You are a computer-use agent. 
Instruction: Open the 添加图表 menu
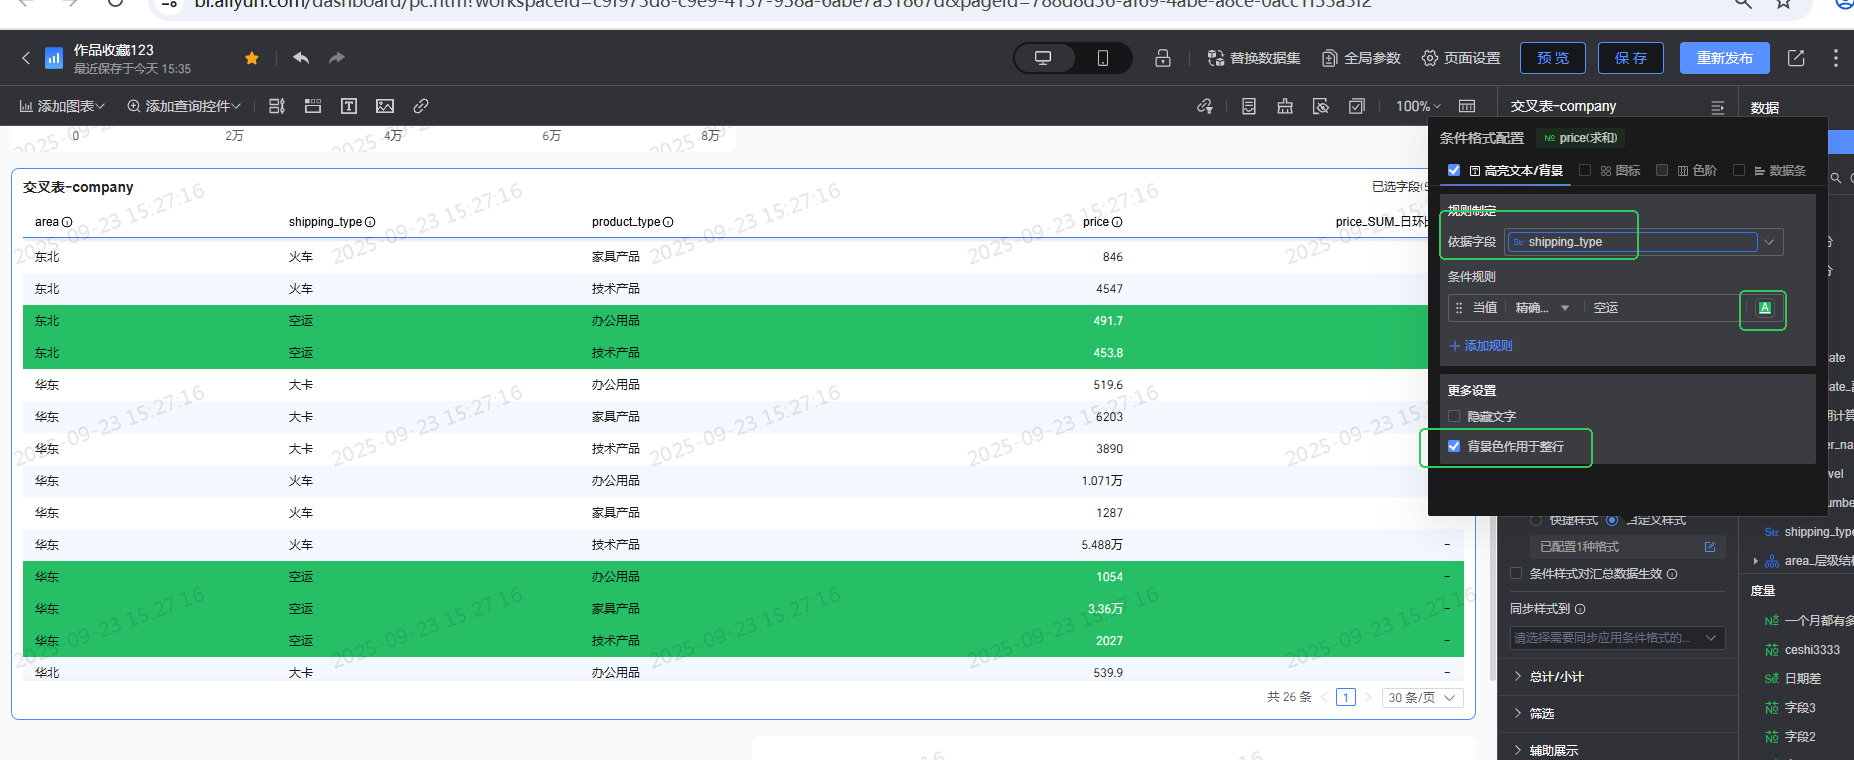[x=62, y=106]
